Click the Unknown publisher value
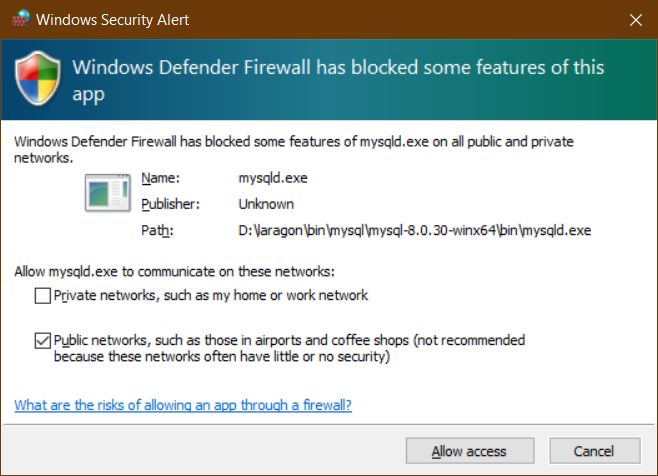Image resolution: width=658 pixels, height=476 pixels. click(x=266, y=204)
